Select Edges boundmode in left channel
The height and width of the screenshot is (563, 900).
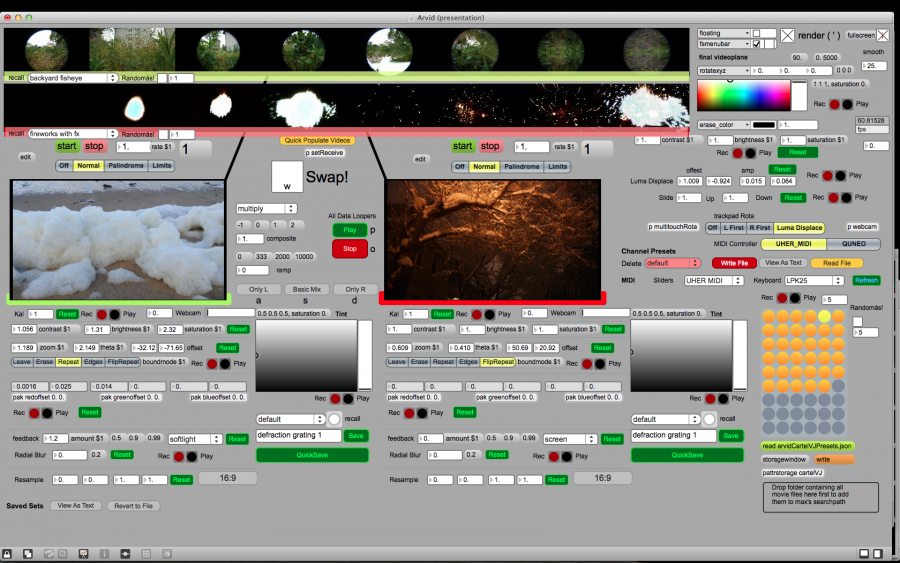click(93, 362)
